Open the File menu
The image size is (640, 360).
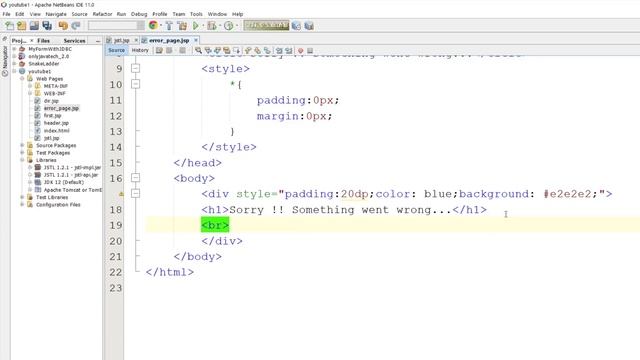tap(7, 14)
